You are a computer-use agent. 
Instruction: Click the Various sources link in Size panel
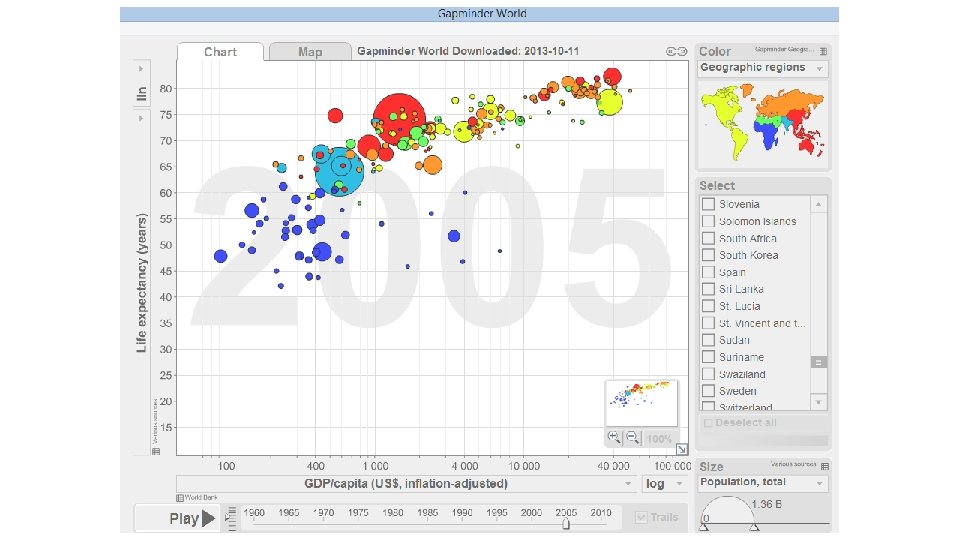coord(793,464)
